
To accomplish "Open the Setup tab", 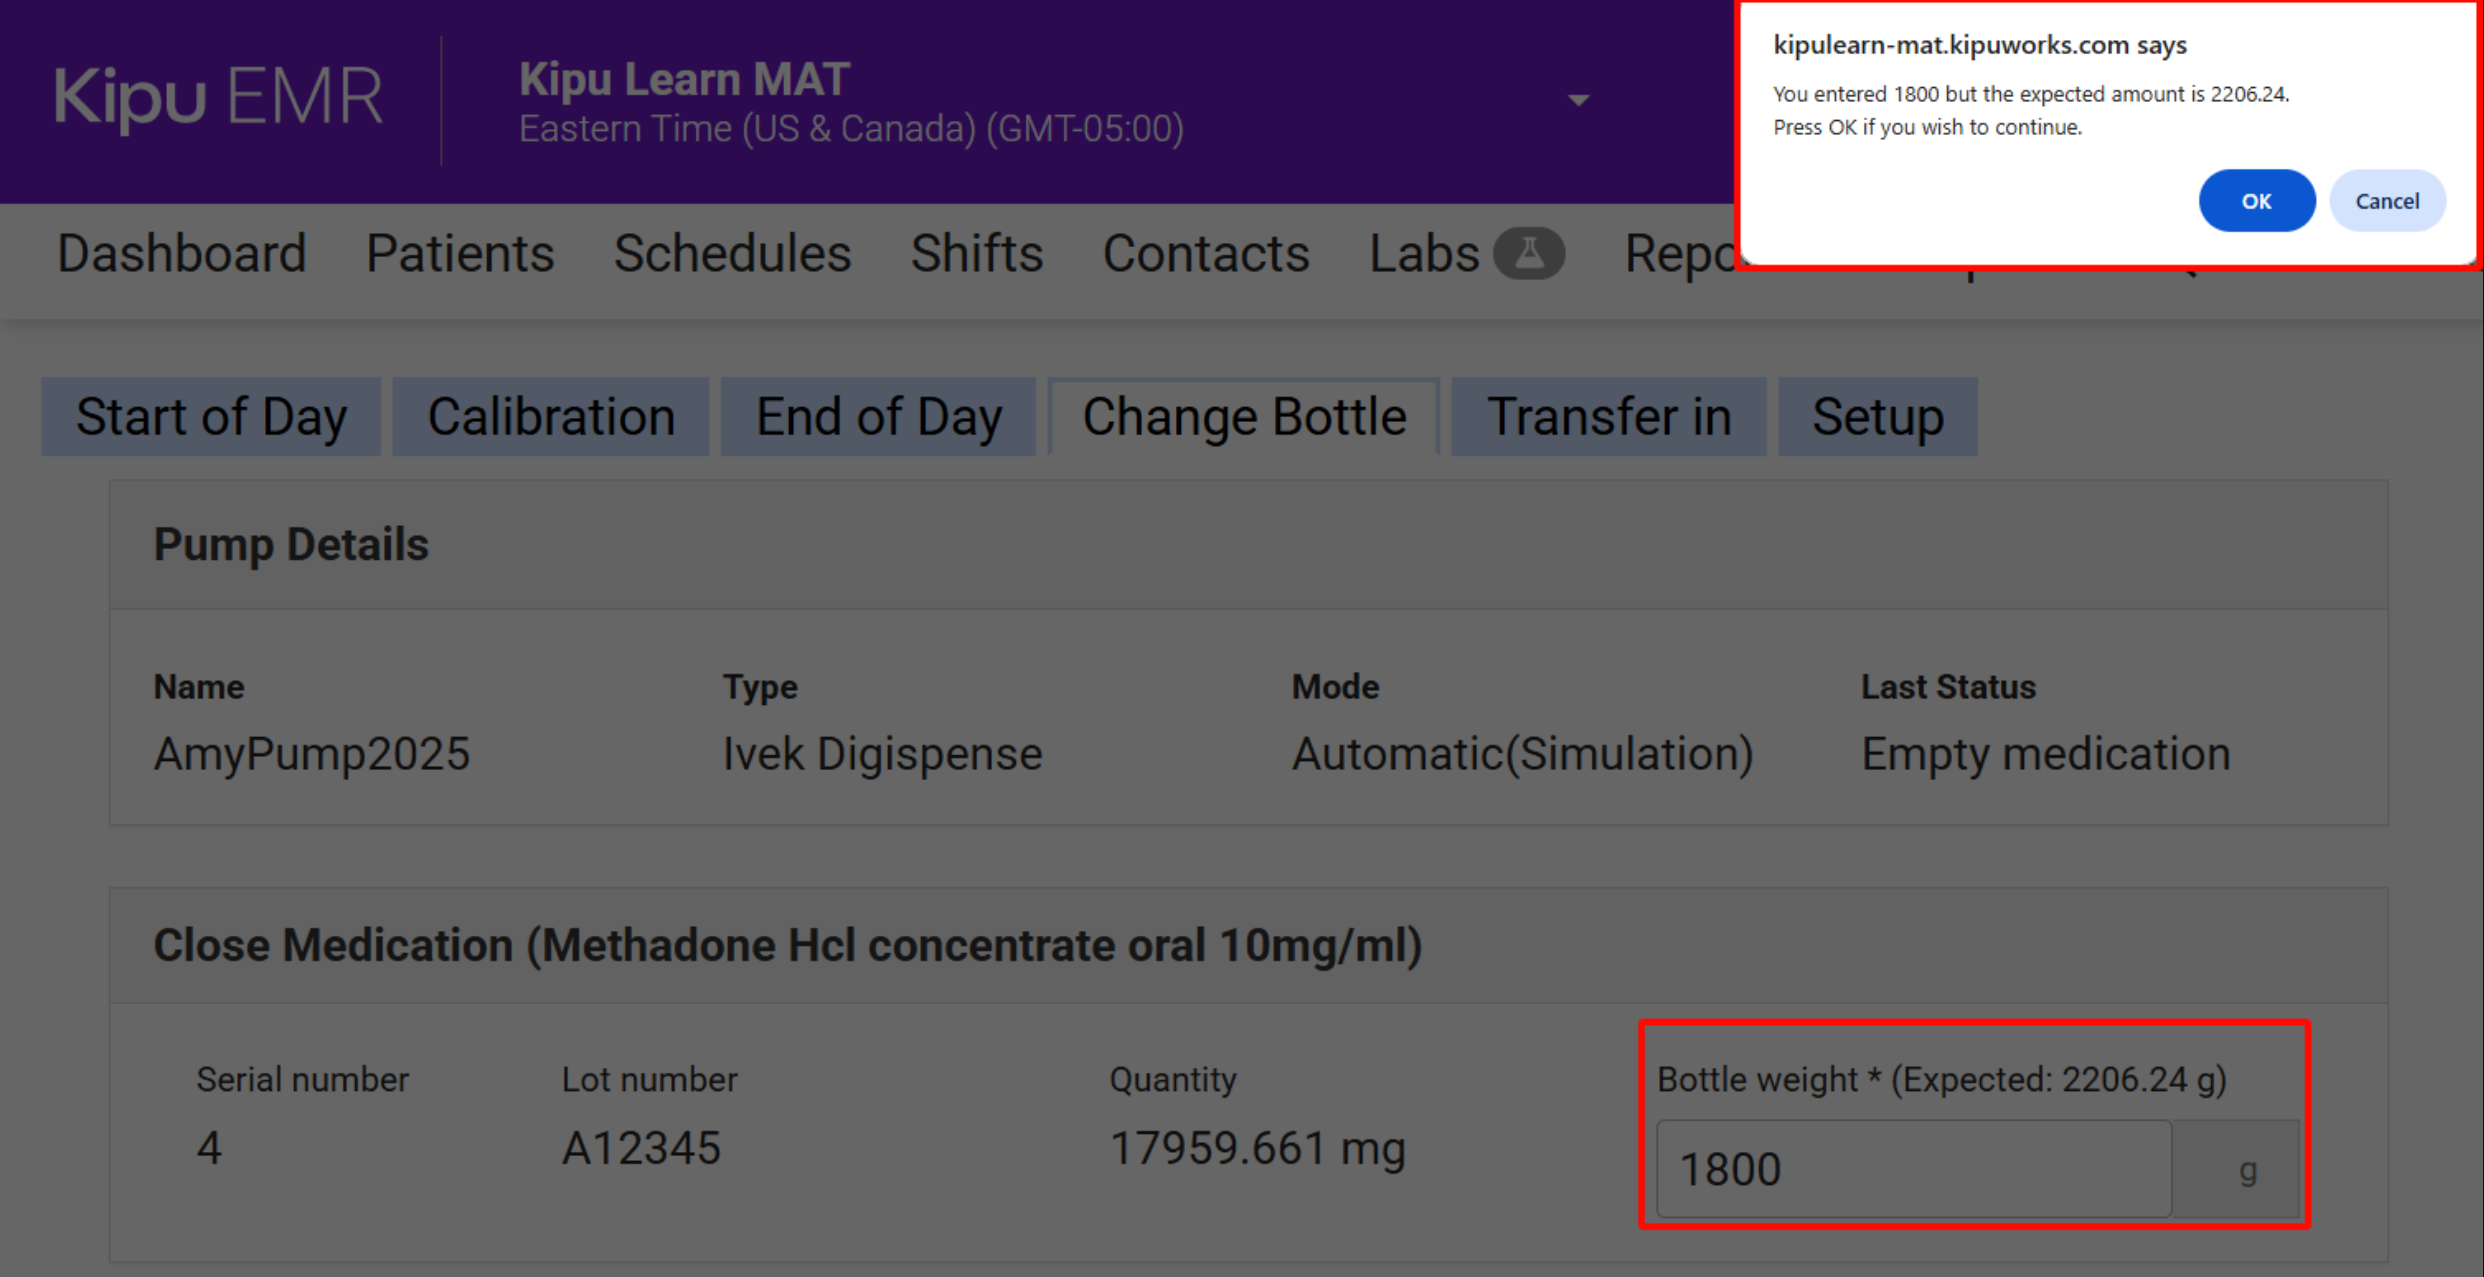I will 1877,417.
